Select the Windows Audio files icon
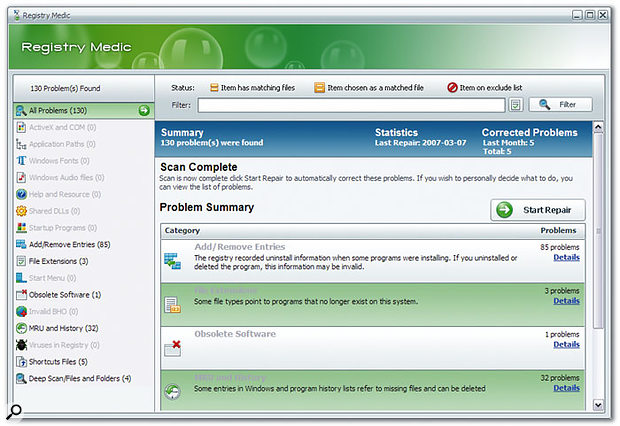Screen dimensions: 620x426 point(21,178)
